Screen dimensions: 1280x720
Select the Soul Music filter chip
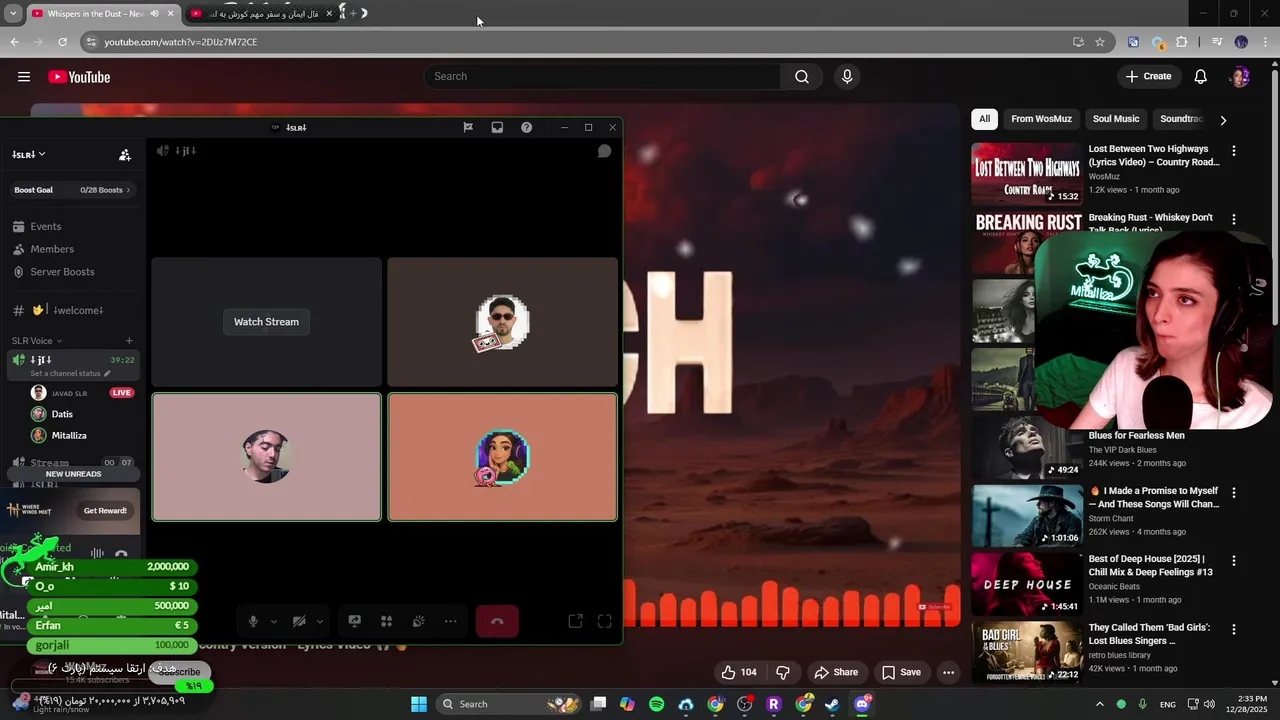pyautogui.click(x=1116, y=119)
